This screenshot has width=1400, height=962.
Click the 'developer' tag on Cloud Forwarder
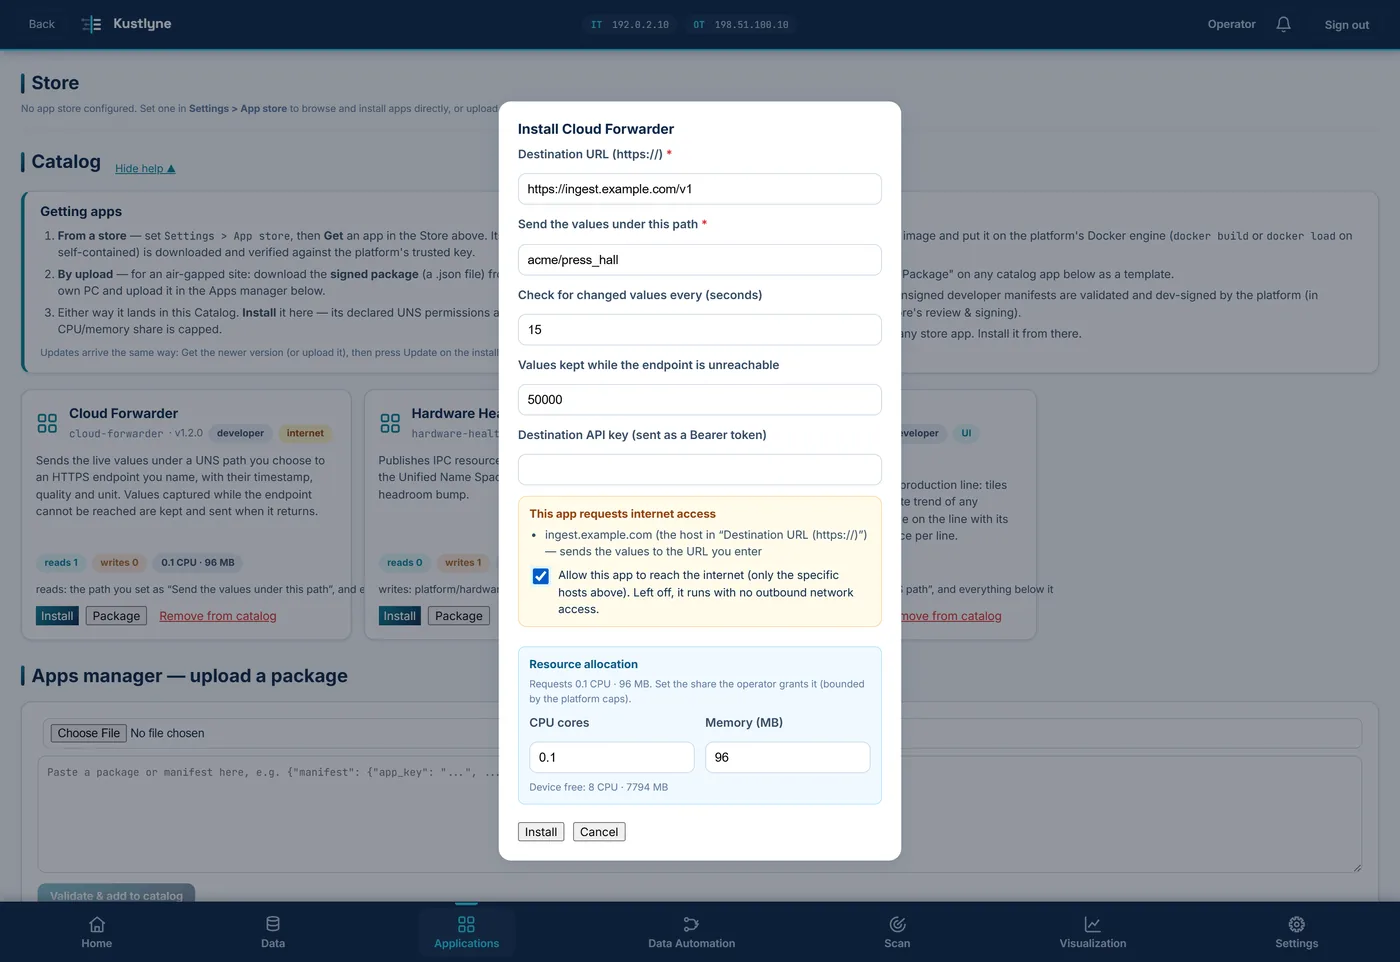click(241, 433)
